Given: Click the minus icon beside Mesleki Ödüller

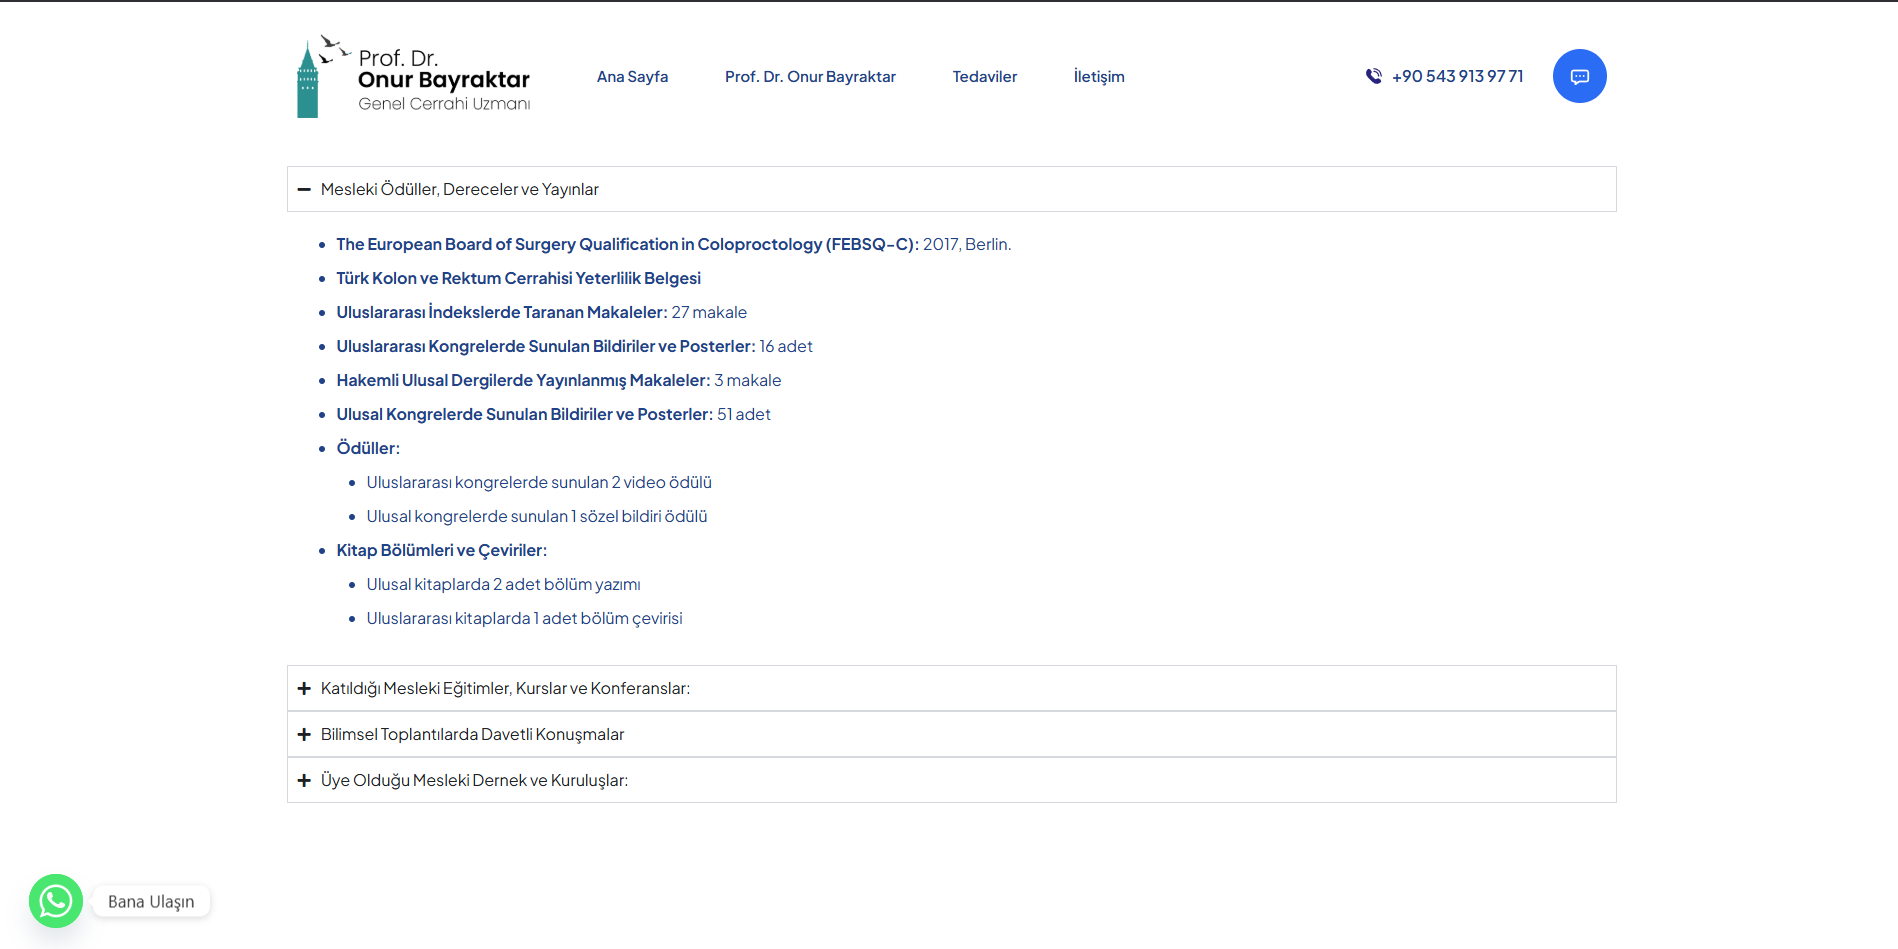Looking at the screenshot, I should (x=304, y=189).
